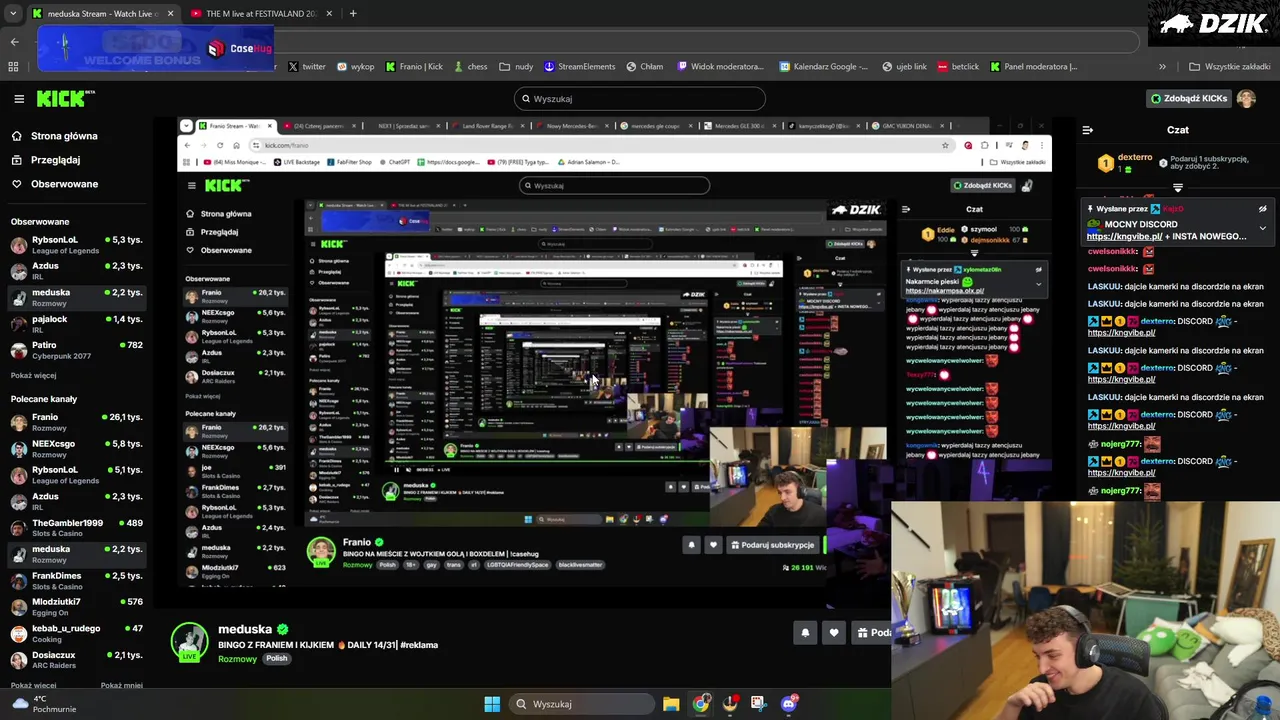The image size is (1280, 720).
Task: Open a new browser tab
Action: pyautogui.click(x=353, y=13)
